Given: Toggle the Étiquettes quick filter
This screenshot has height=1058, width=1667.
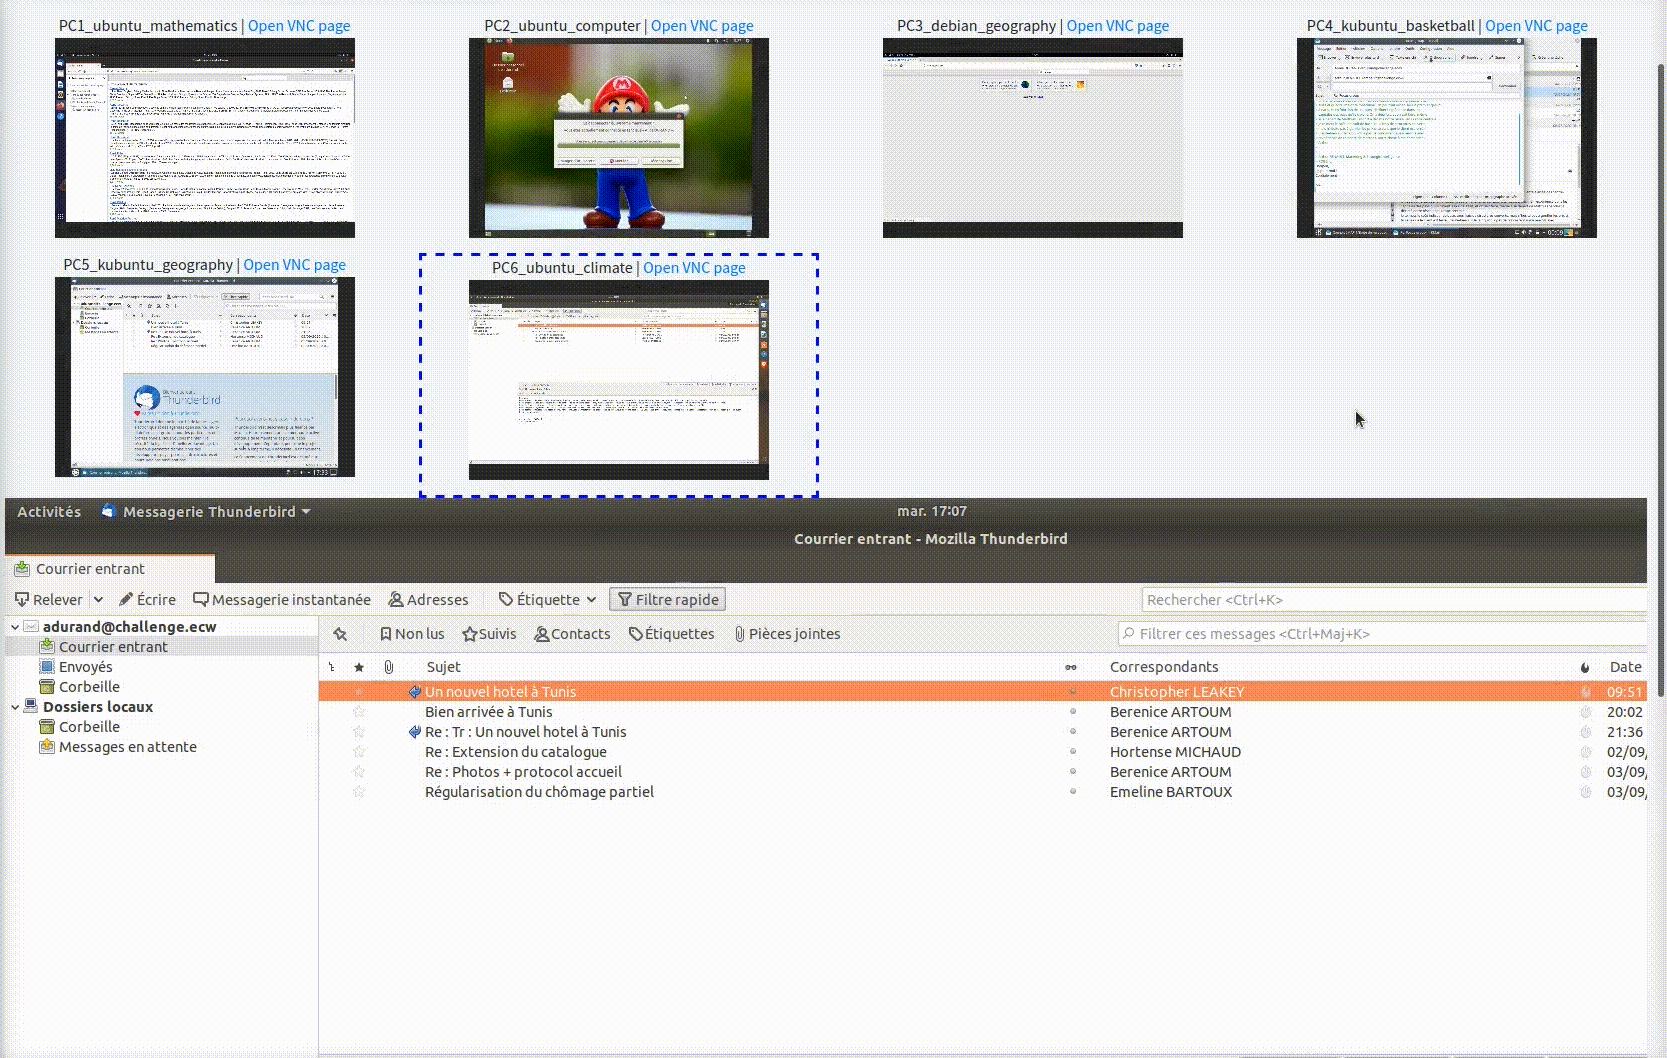Looking at the screenshot, I should [x=671, y=634].
